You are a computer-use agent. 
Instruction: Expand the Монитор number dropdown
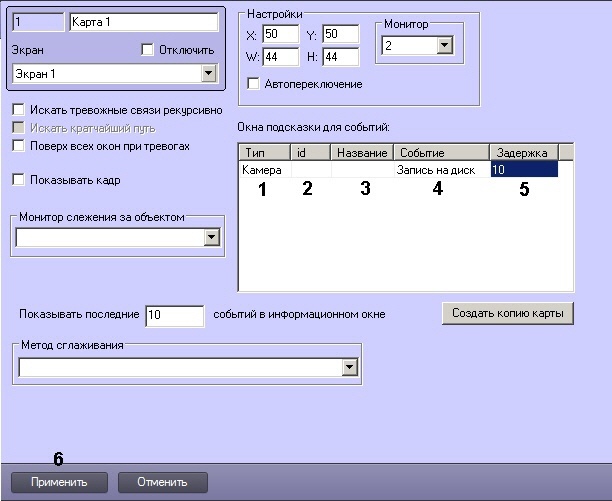pos(444,45)
